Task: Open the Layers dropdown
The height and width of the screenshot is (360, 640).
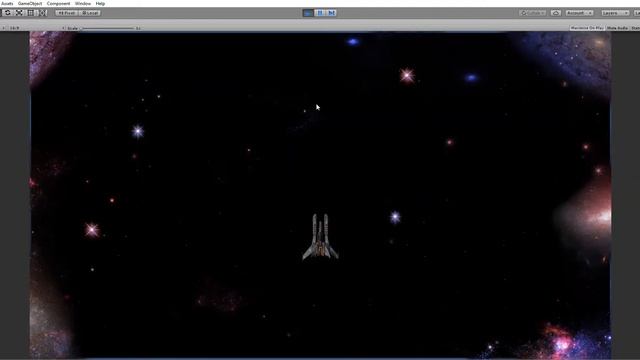Action: 615,13
